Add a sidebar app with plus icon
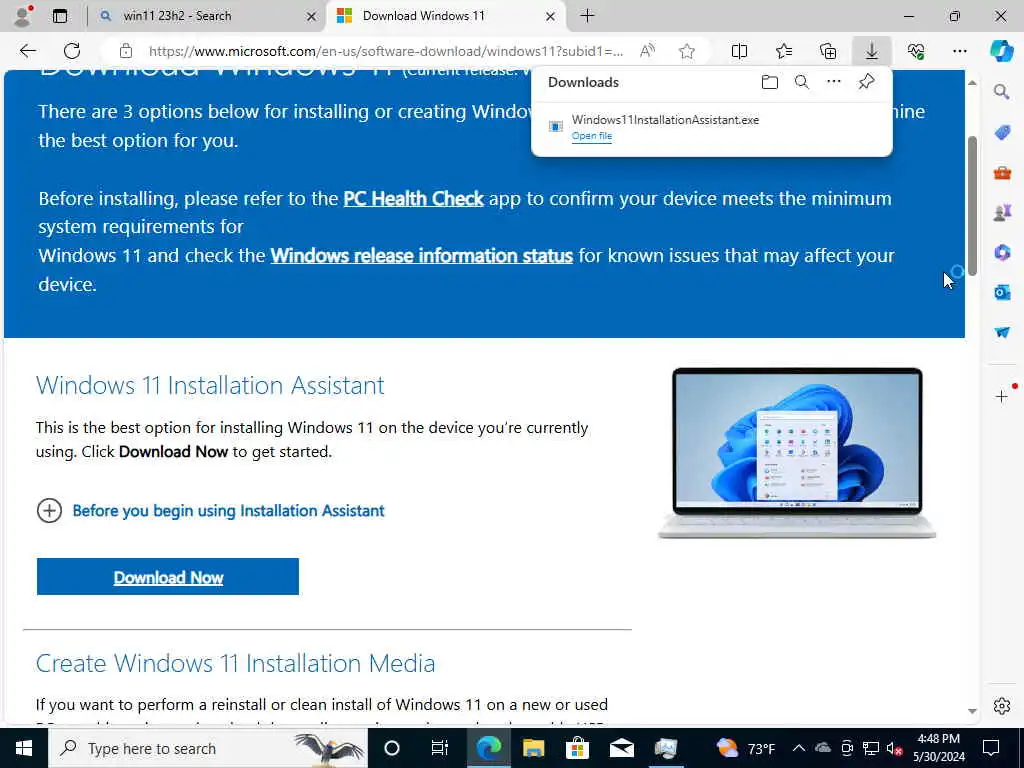This screenshot has width=1024, height=768. coord(1002,396)
